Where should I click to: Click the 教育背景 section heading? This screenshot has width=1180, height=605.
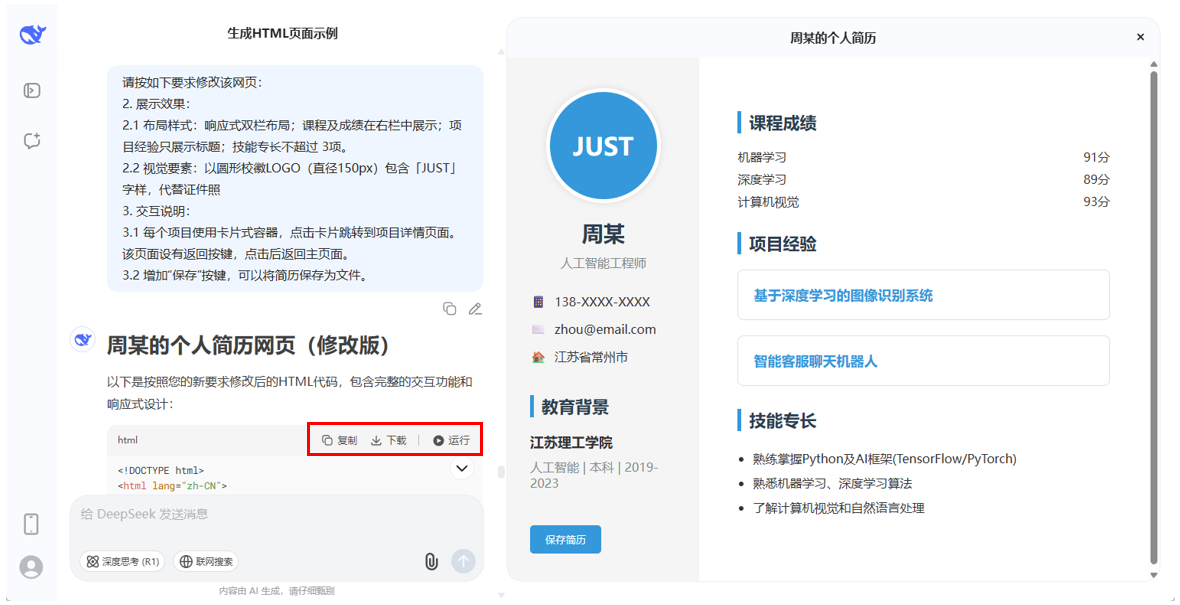575,407
